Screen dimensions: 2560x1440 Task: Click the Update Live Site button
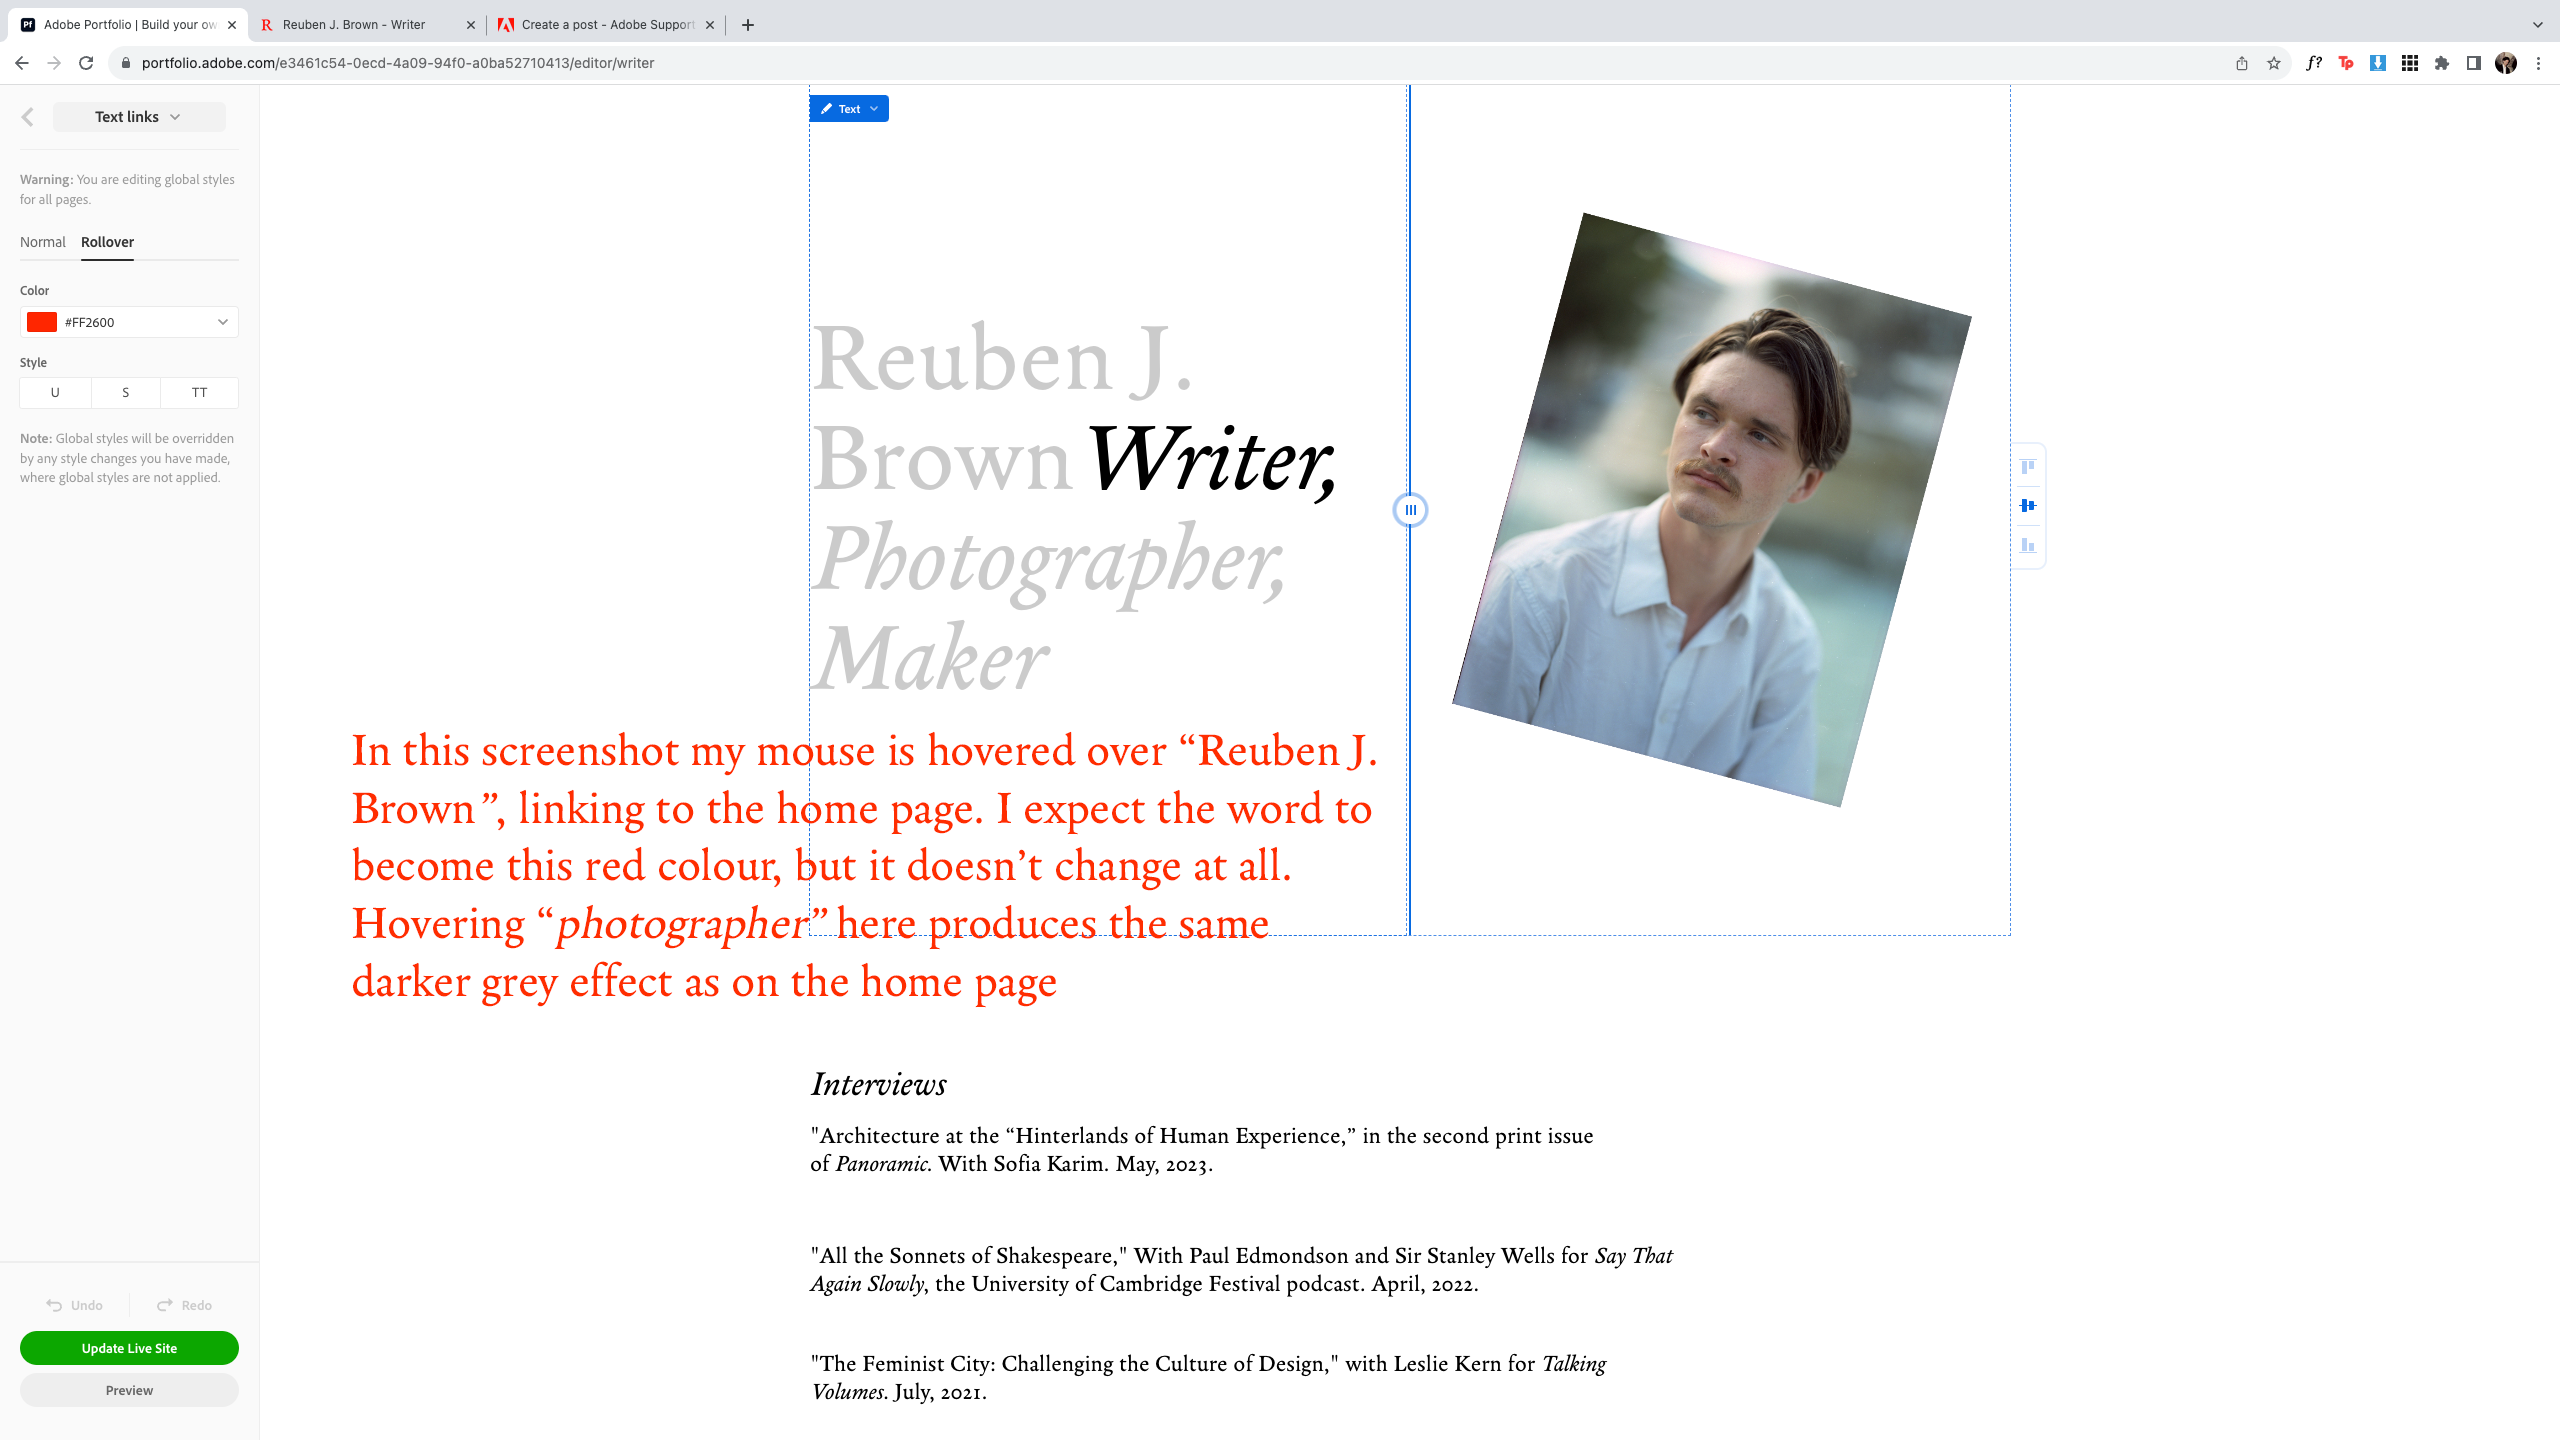click(129, 1347)
